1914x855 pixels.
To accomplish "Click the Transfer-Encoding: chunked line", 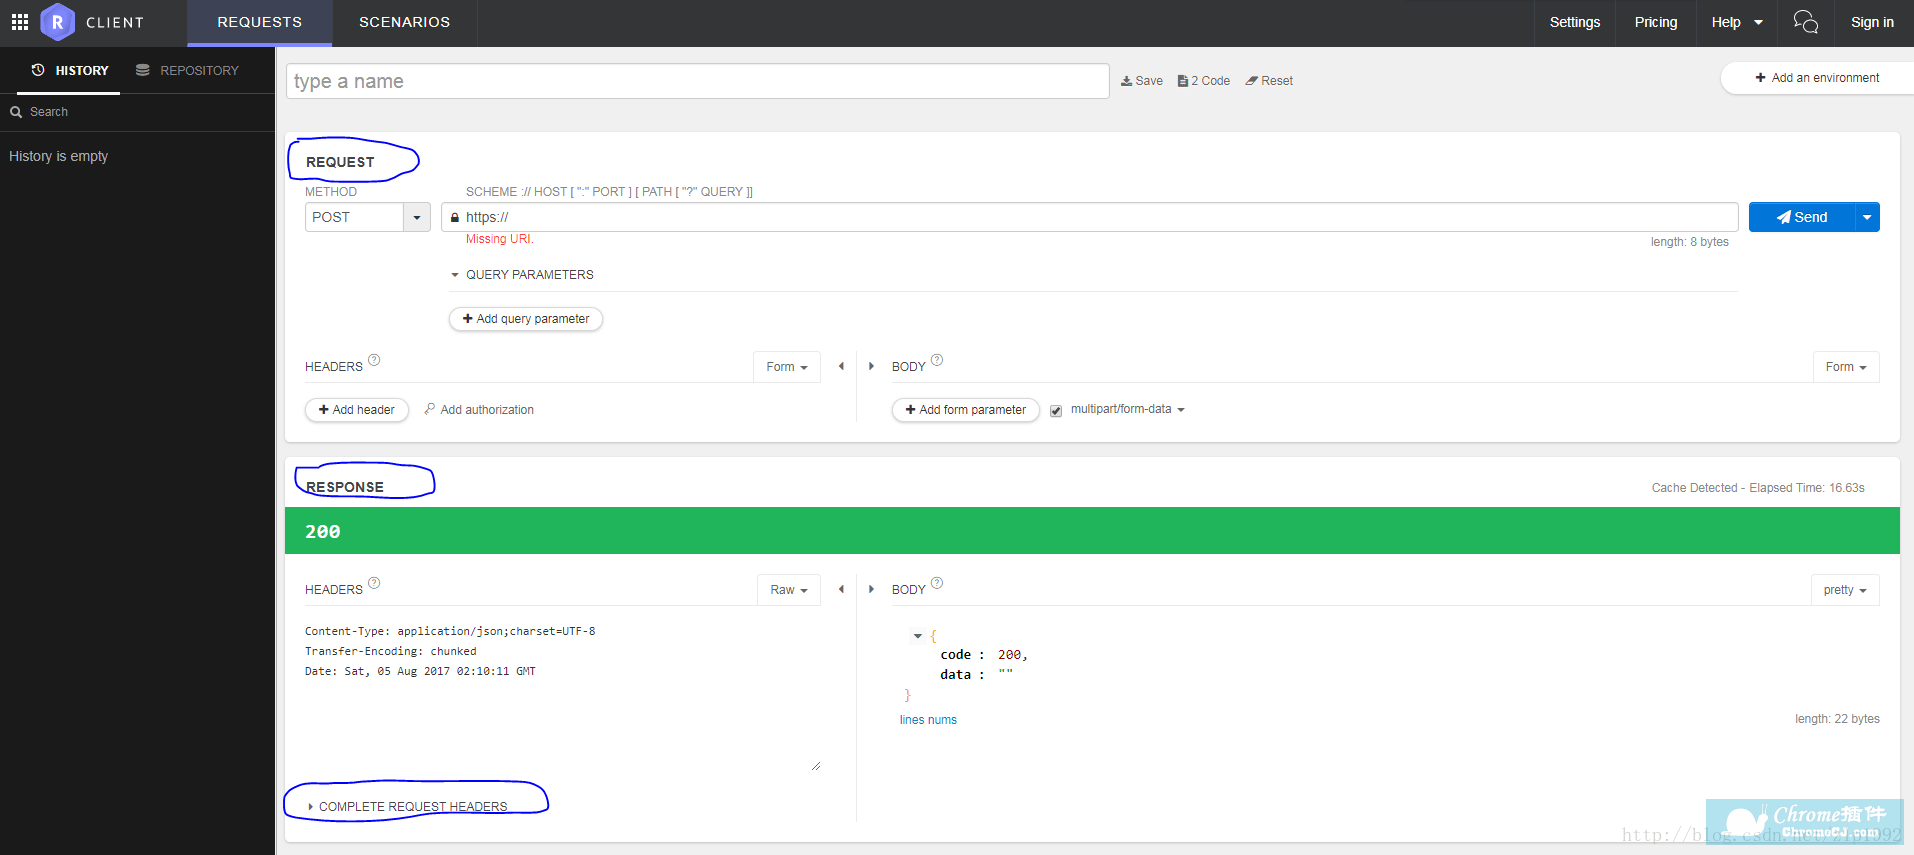I will point(391,651).
